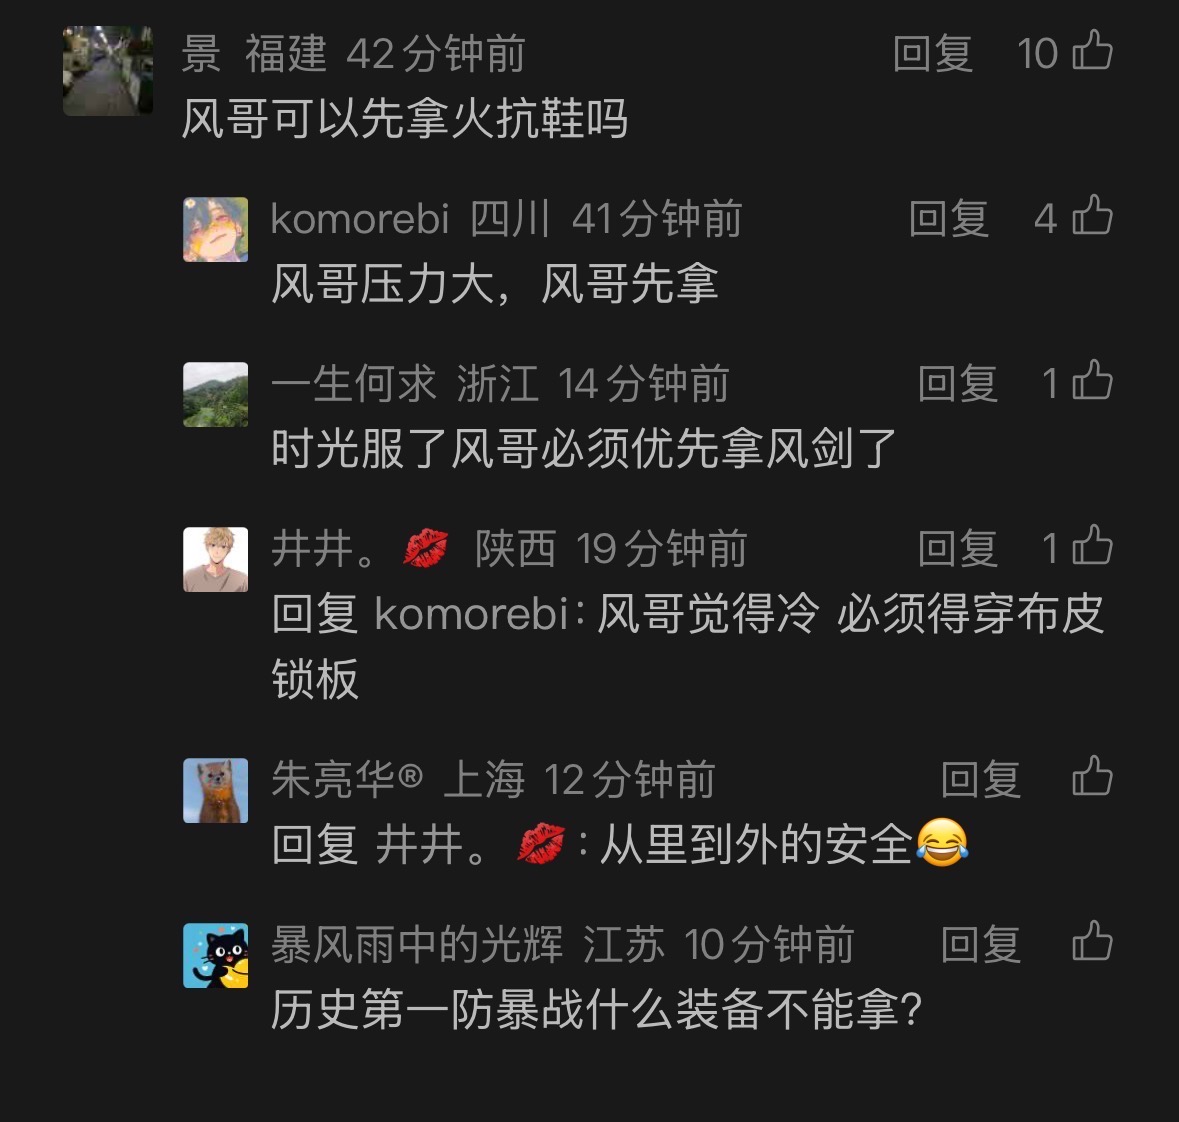Reply to 一生何求's comment

coord(958,384)
